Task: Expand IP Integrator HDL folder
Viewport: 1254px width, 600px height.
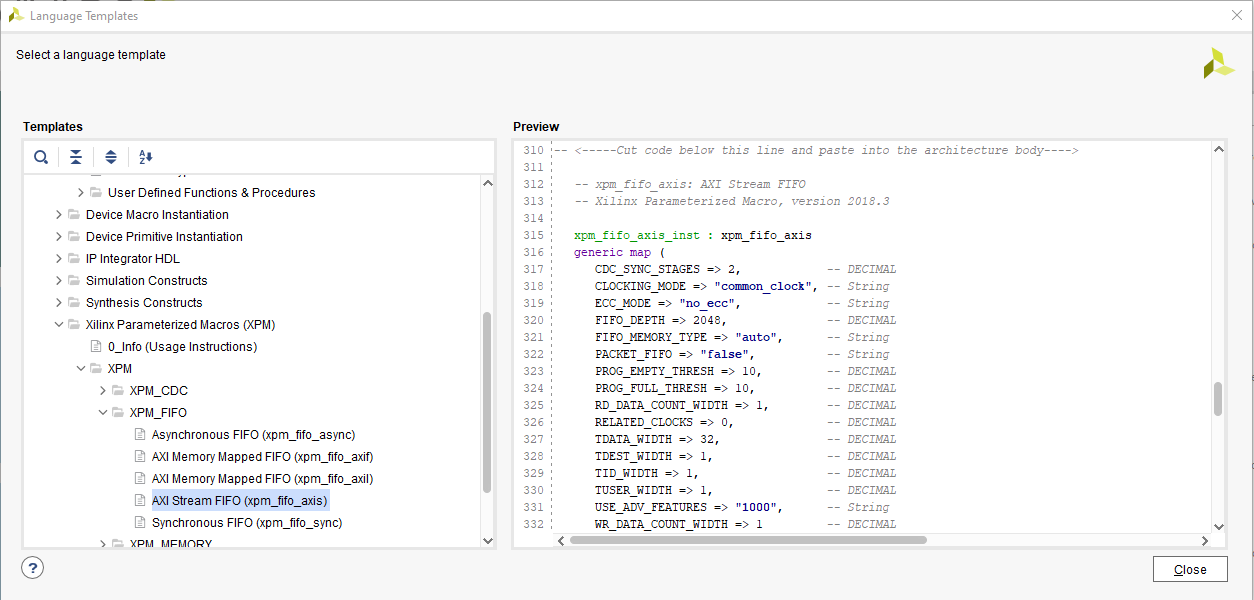Action: pos(59,259)
